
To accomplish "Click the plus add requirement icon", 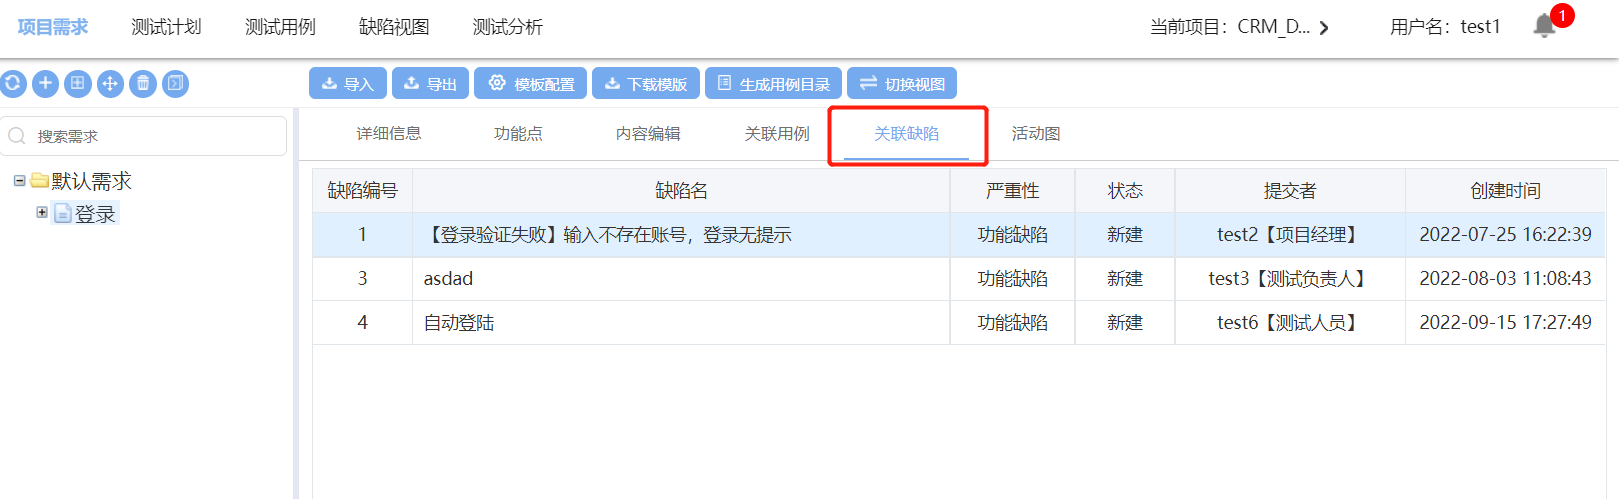I will [45, 84].
